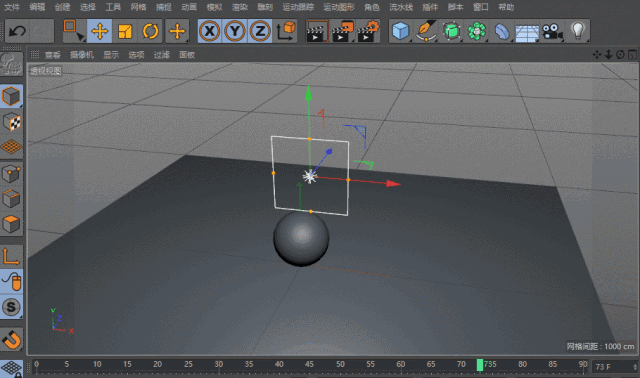Click the Undo arrow icon

click(17, 31)
